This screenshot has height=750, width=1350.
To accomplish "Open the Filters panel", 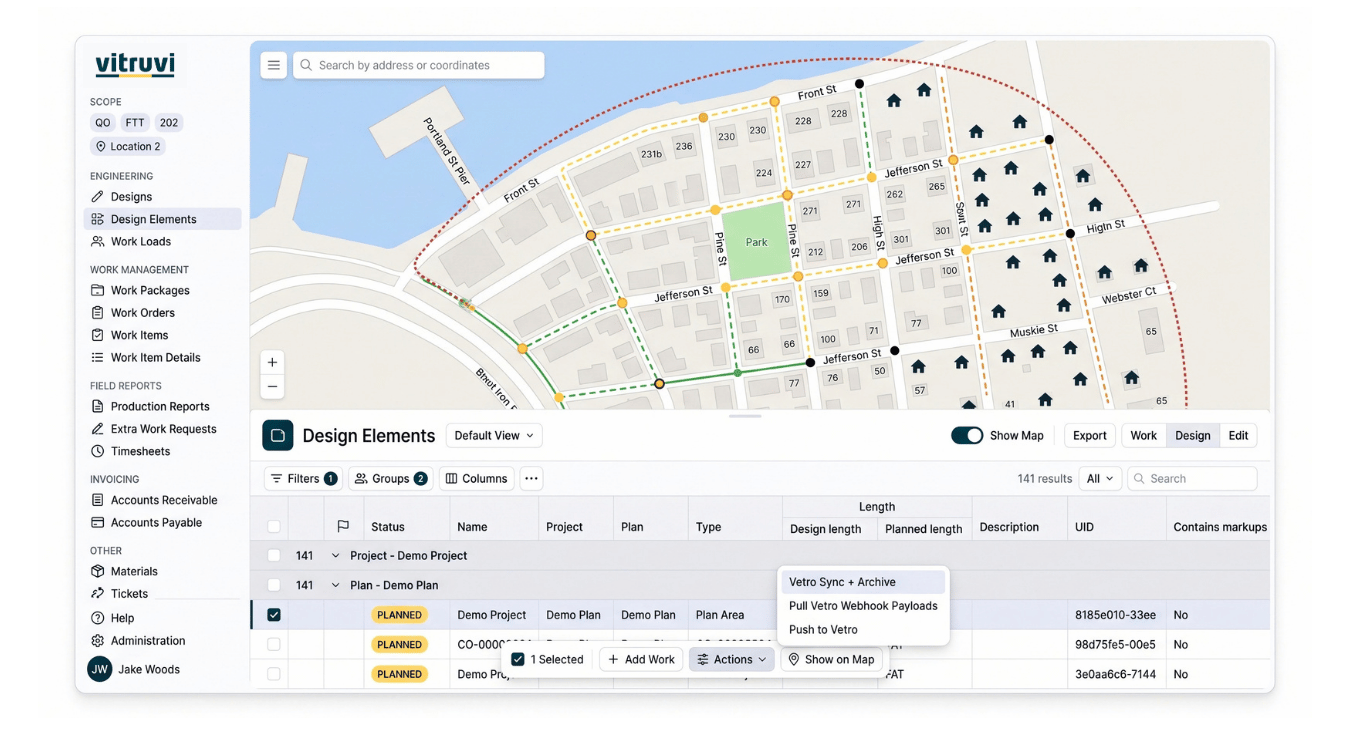I will [x=303, y=479].
